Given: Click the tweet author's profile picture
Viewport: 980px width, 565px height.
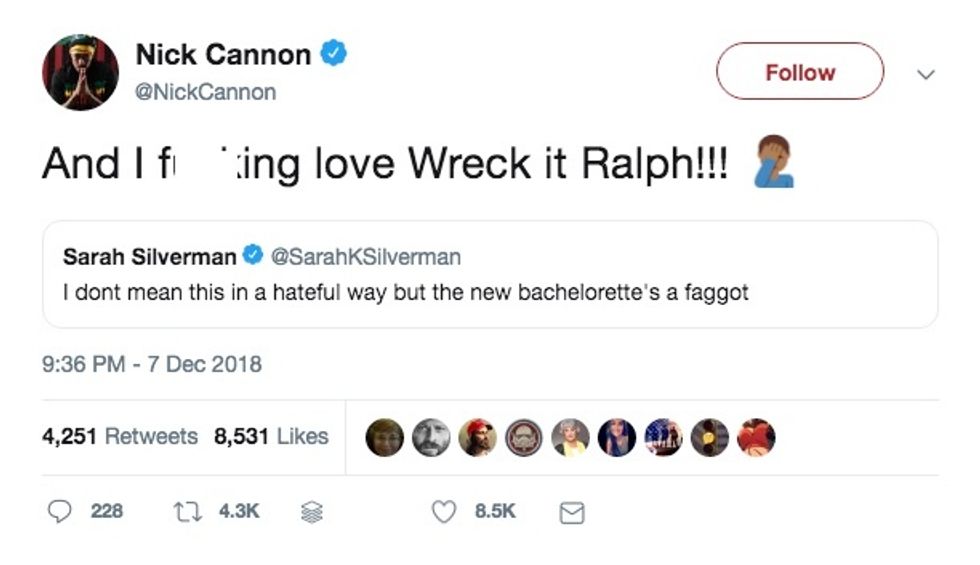Looking at the screenshot, I should 80,73.
